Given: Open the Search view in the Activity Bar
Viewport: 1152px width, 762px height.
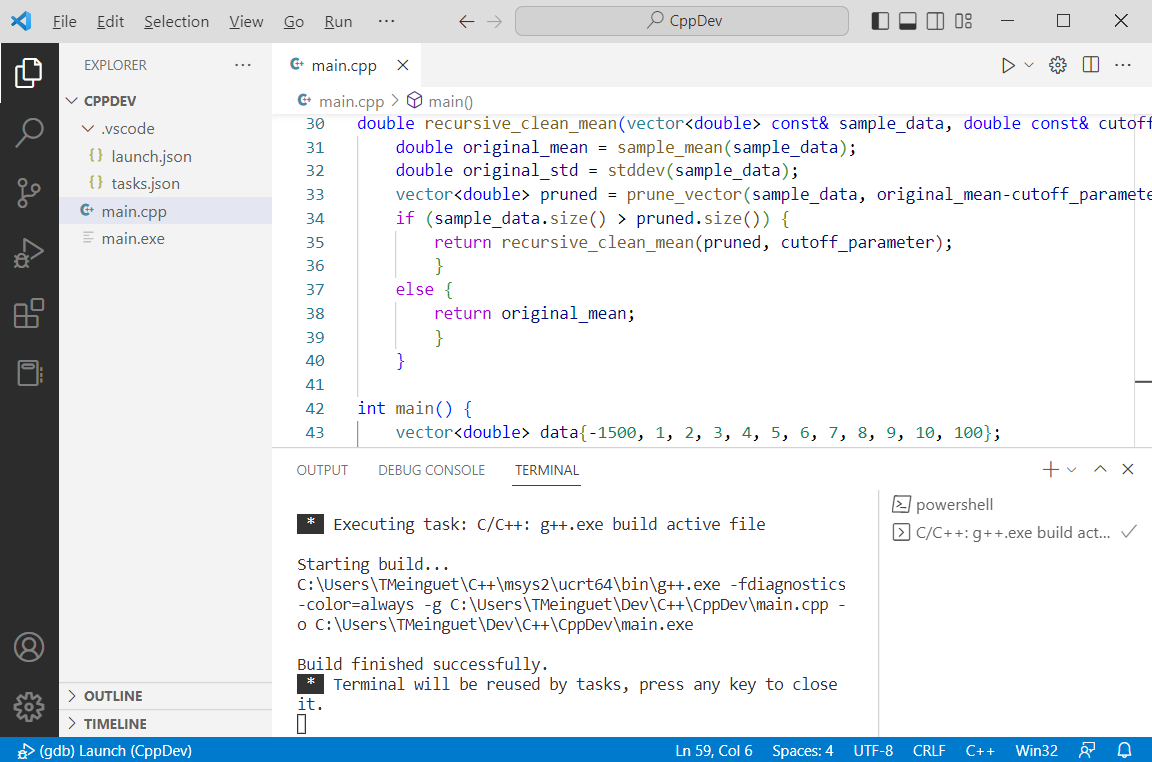Looking at the screenshot, I should [30, 131].
